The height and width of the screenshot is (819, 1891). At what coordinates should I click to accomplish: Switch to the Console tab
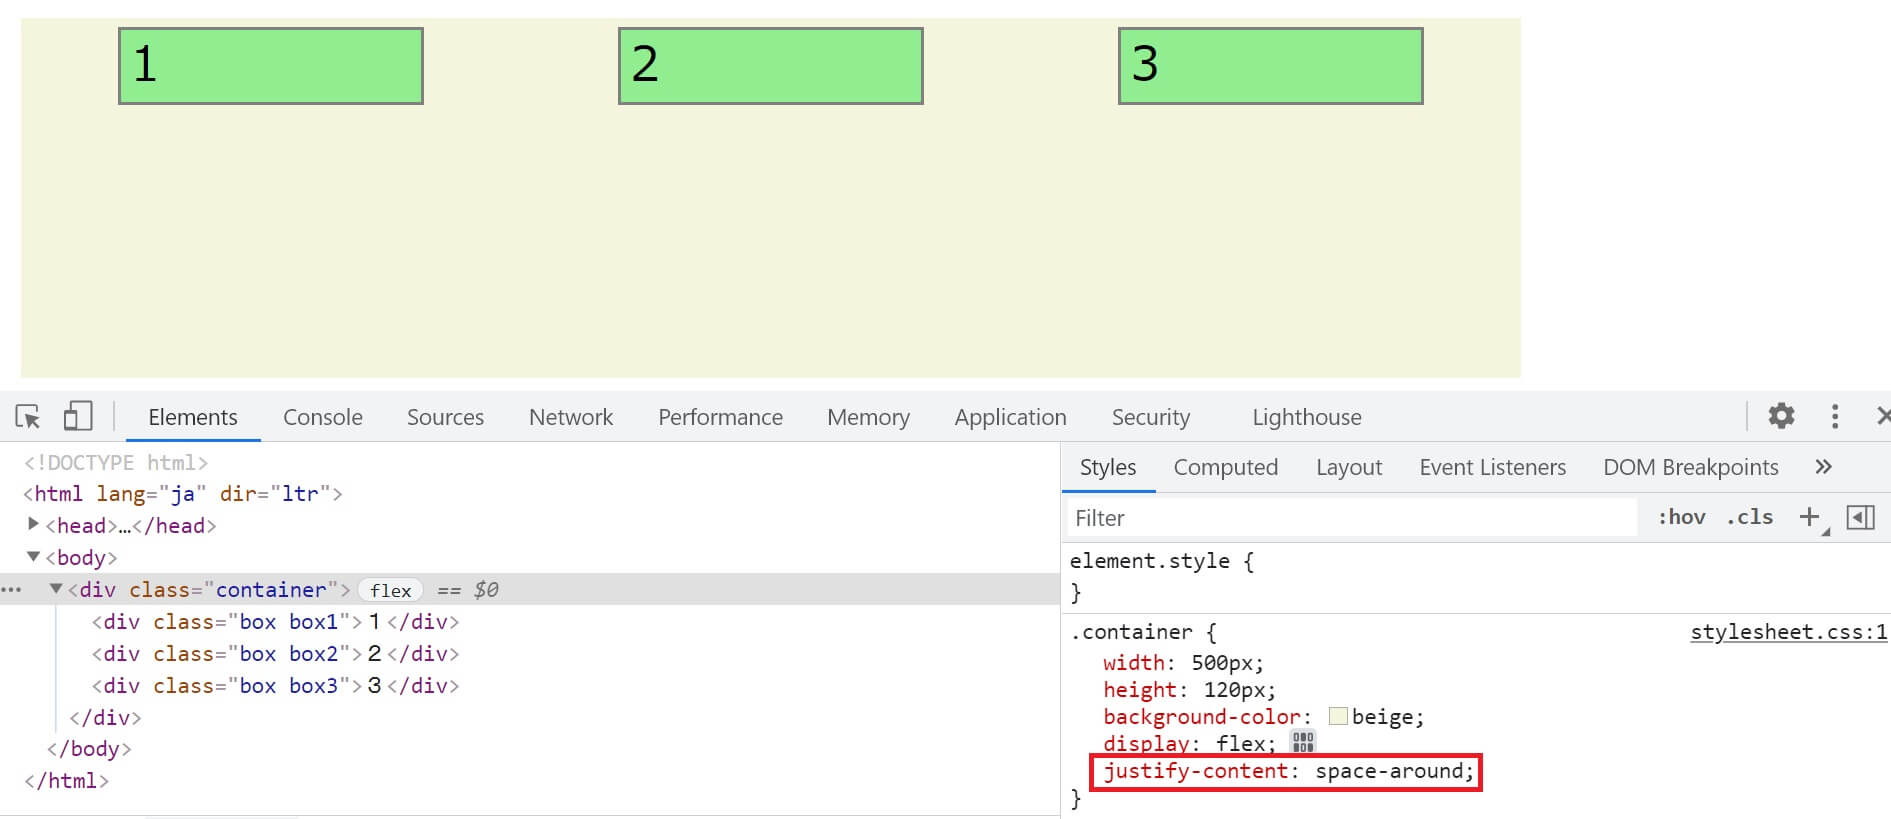(x=322, y=417)
